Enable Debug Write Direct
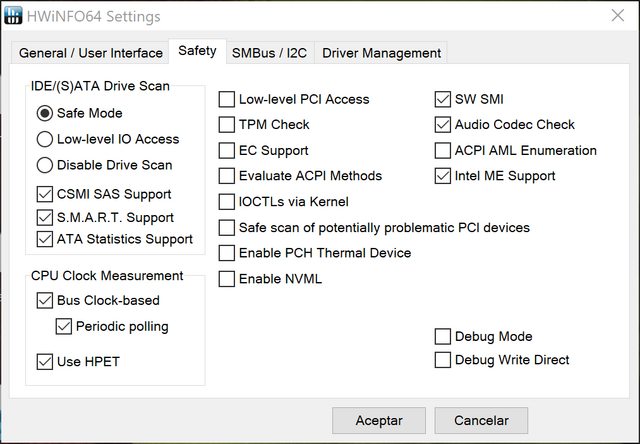 tap(442, 360)
